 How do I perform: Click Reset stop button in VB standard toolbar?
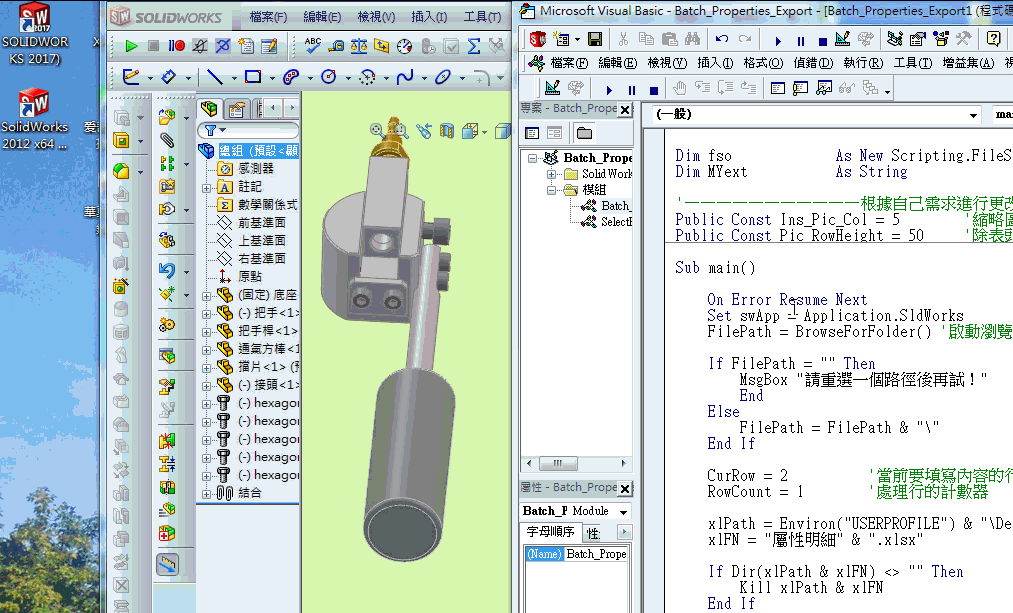click(822, 41)
